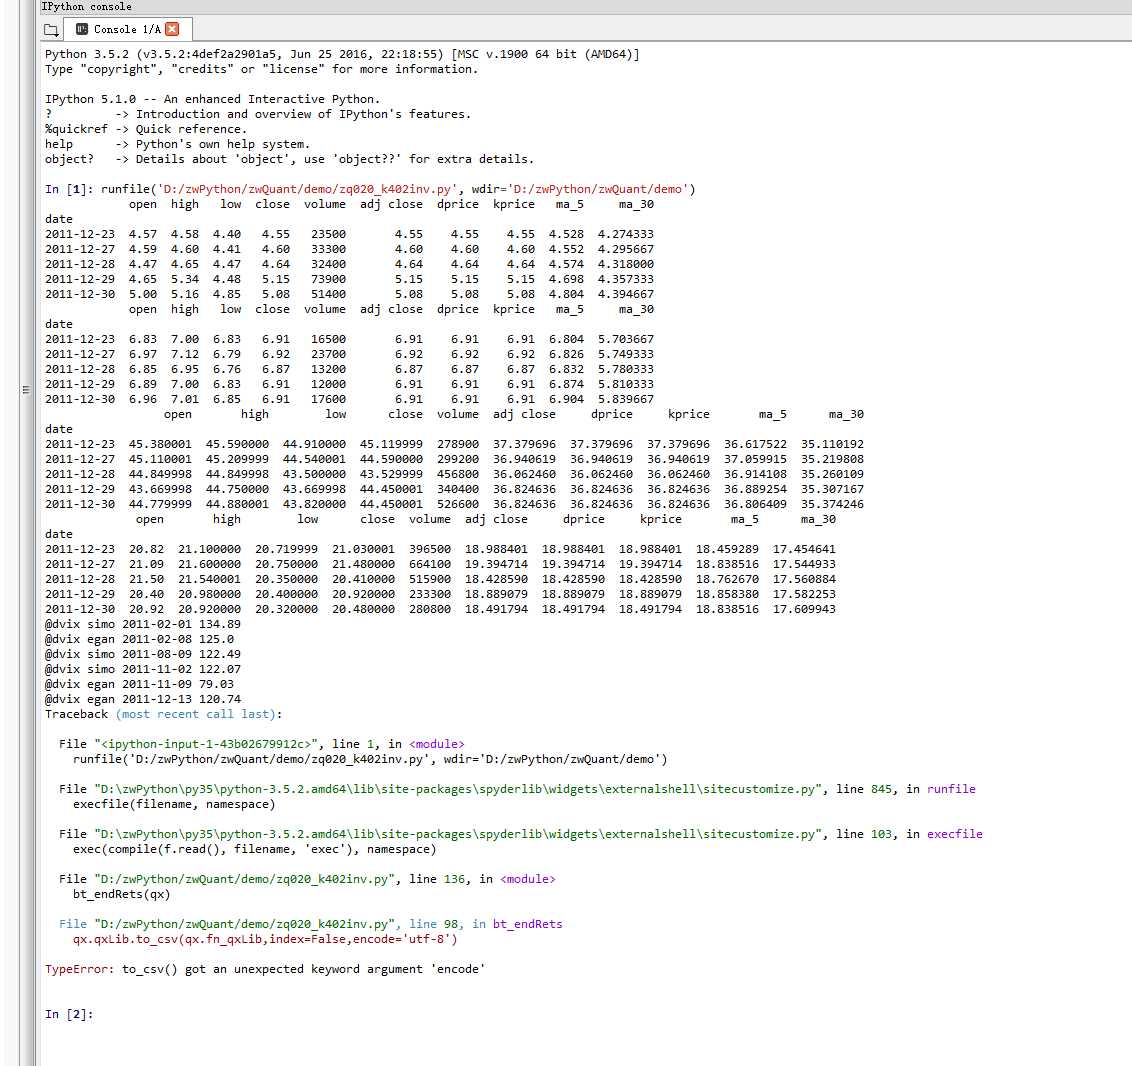
Task: Click open value 45.380001
Action: pos(160,444)
